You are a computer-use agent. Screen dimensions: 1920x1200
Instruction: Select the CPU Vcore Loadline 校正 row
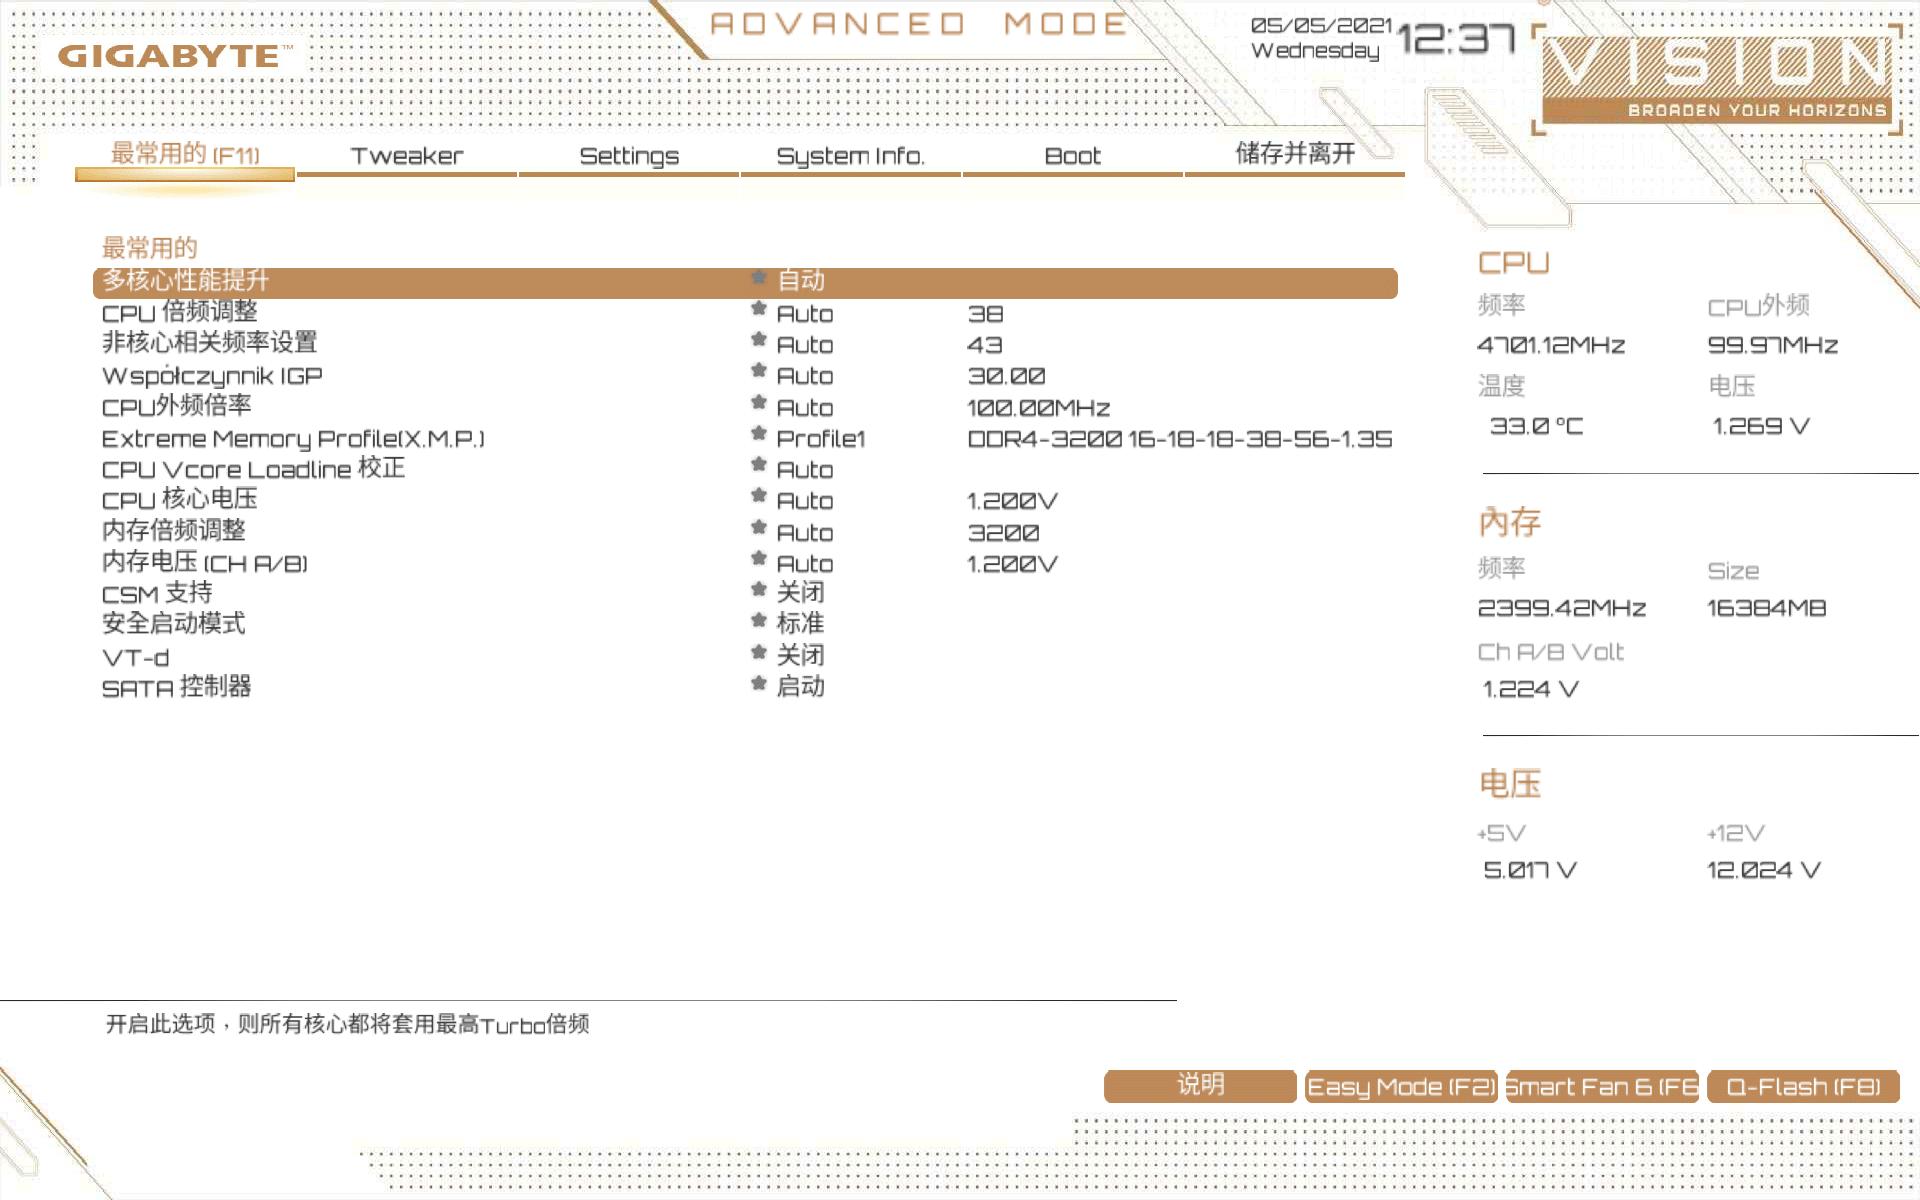point(253,469)
